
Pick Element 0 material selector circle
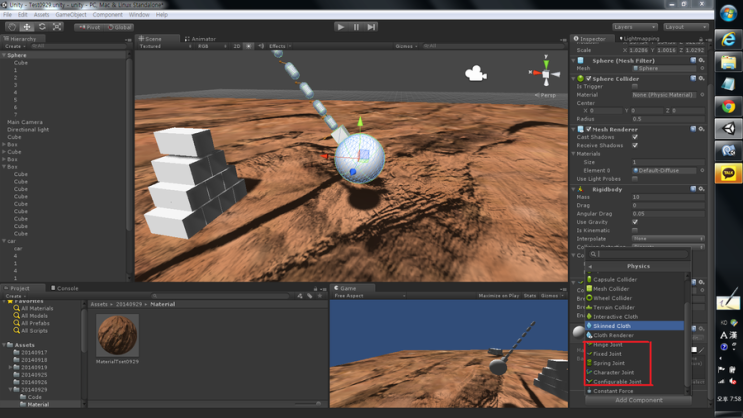pyautogui.click(x=702, y=171)
